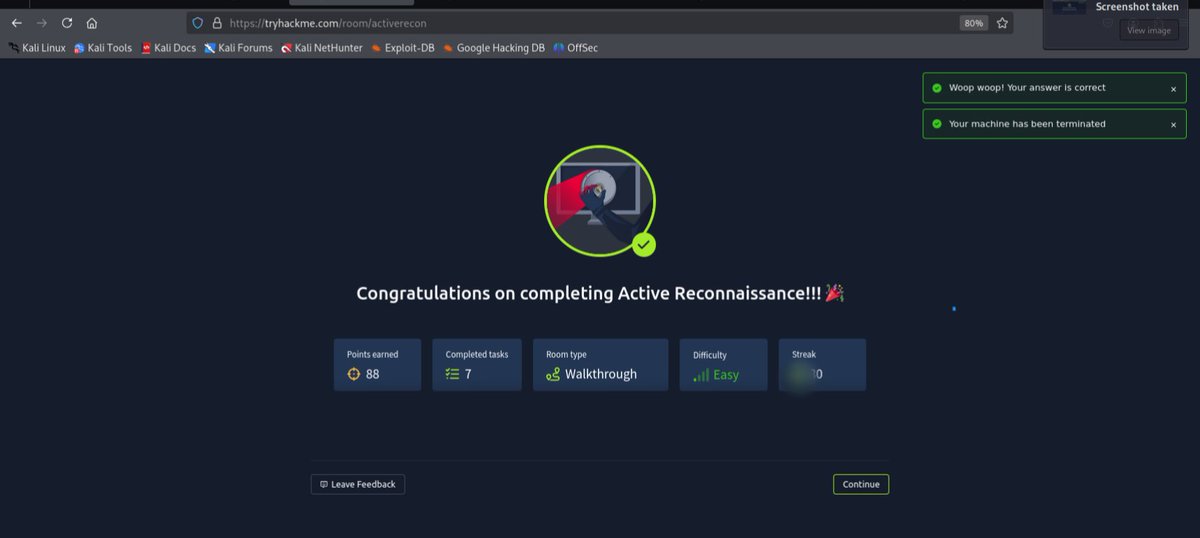The width and height of the screenshot is (1200, 538).
Task: Open Kali NetHunter bookmark
Action: (322, 47)
